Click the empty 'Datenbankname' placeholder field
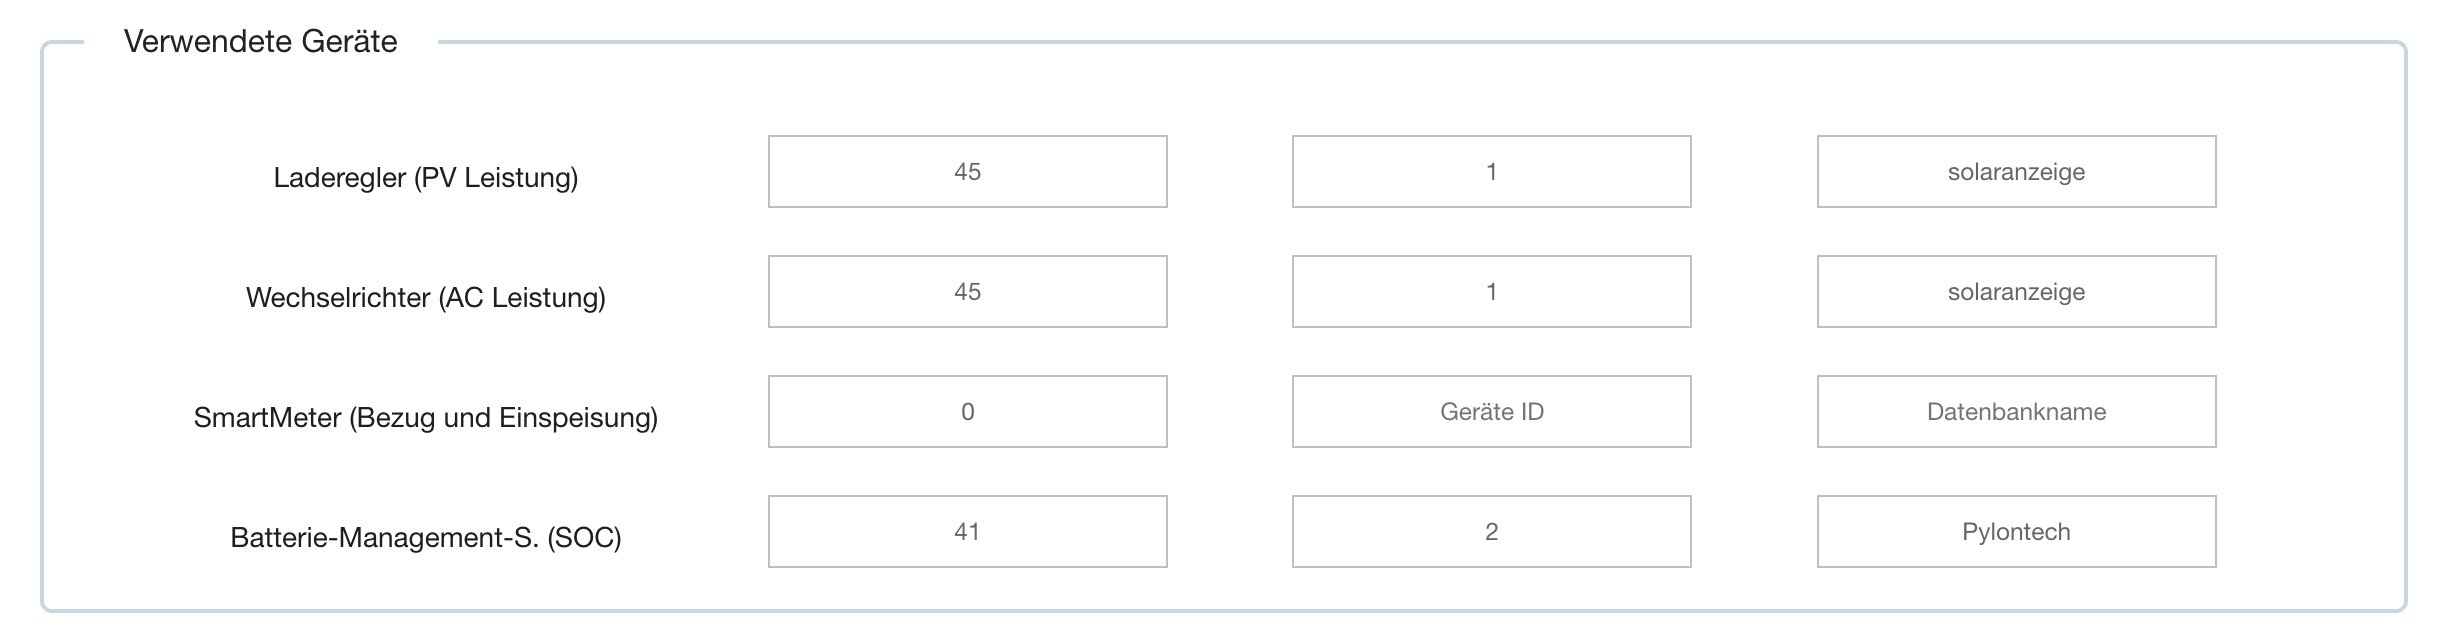The image size is (2450, 642). pyautogui.click(x=2016, y=412)
